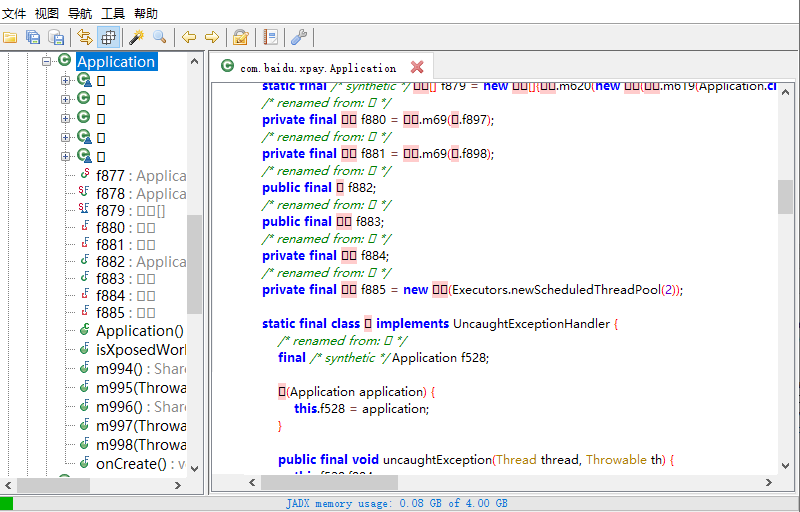Click the tree panel horizontal scroll right arrow
This screenshot has width=800, height=512.
pyautogui.click(x=178, y=485)
